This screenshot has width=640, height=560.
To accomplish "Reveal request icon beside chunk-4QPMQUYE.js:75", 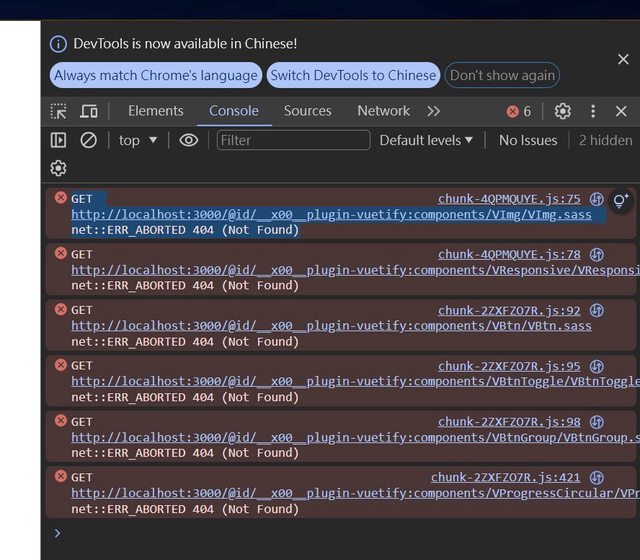I will [597, 199].
